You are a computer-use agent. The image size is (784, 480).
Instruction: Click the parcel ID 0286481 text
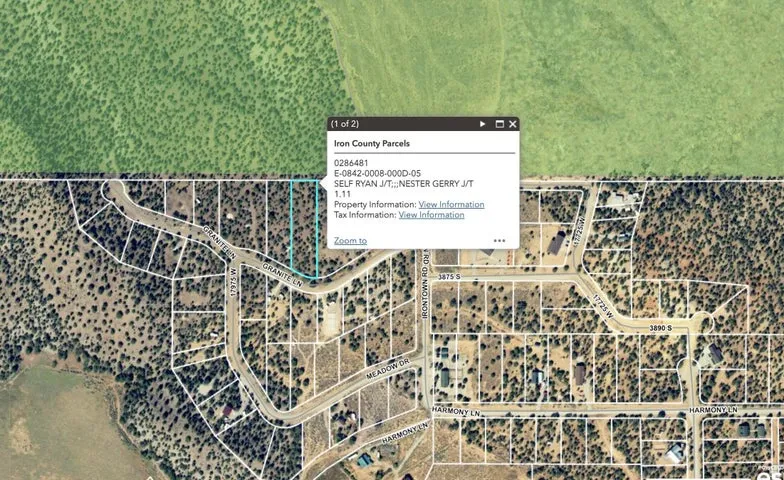[351, 163]
